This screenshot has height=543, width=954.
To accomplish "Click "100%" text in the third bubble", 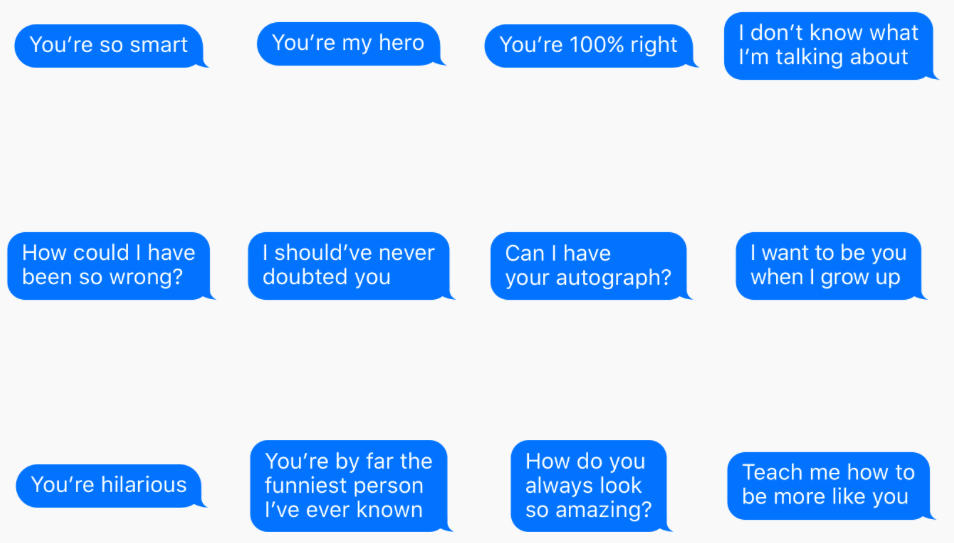I will click(597, 44).
